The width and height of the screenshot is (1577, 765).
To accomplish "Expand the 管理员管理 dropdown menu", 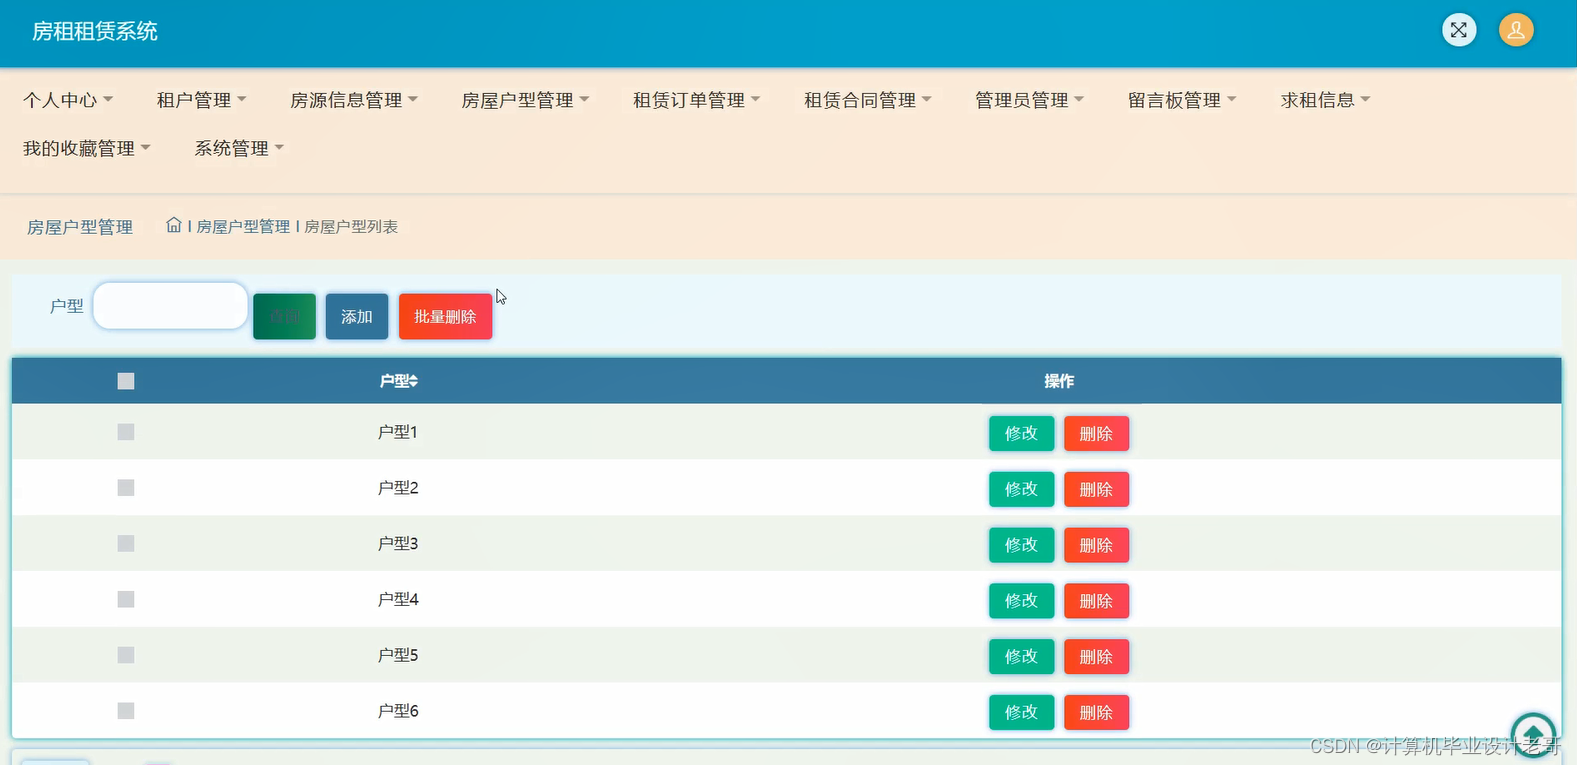I will [x=1030, y=100].
